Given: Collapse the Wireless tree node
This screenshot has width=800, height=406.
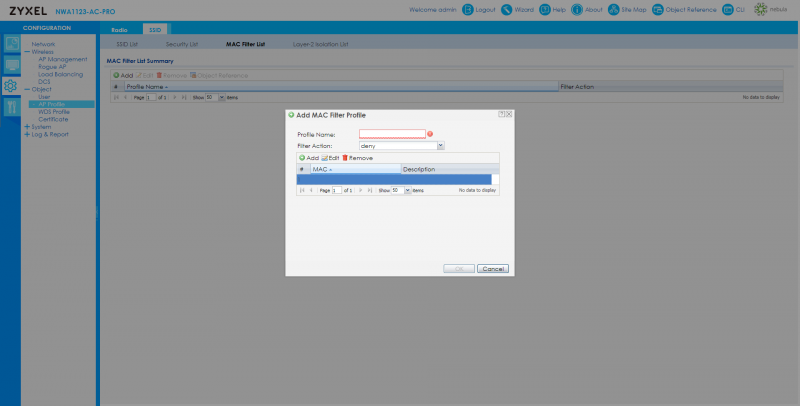Looking at the screenshot, I should point(27,52).
